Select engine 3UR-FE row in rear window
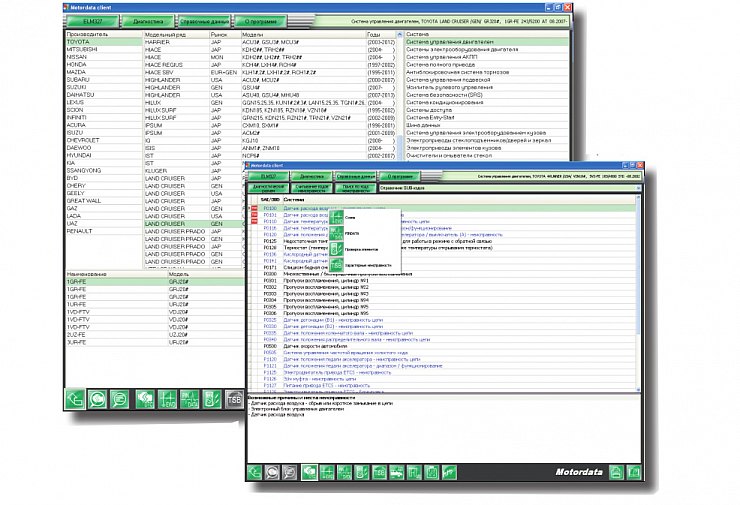 coord(155,342)
